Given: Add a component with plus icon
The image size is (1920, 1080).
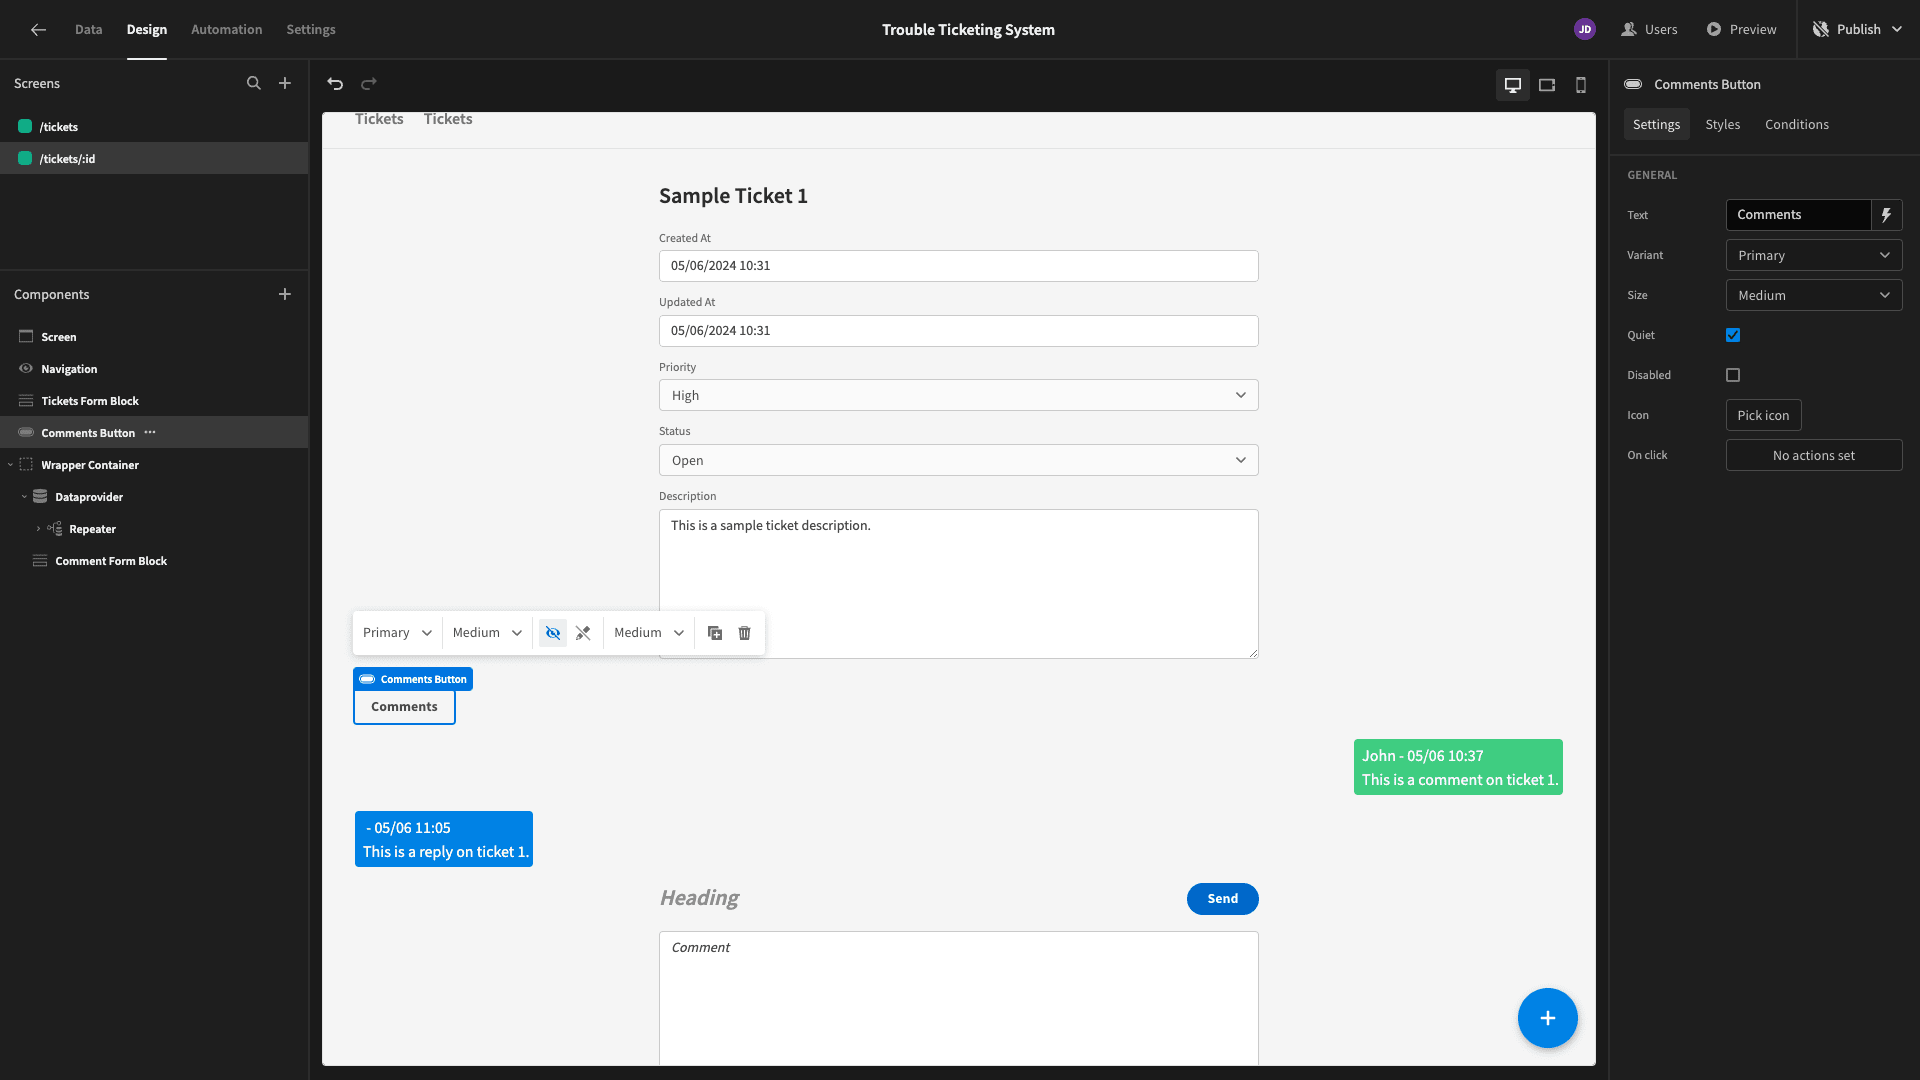Looking at the screenshot, I should [285, 294].
